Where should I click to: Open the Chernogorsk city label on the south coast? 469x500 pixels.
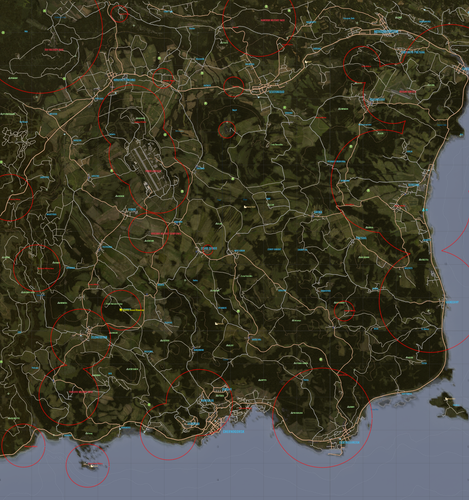point(233,431)
